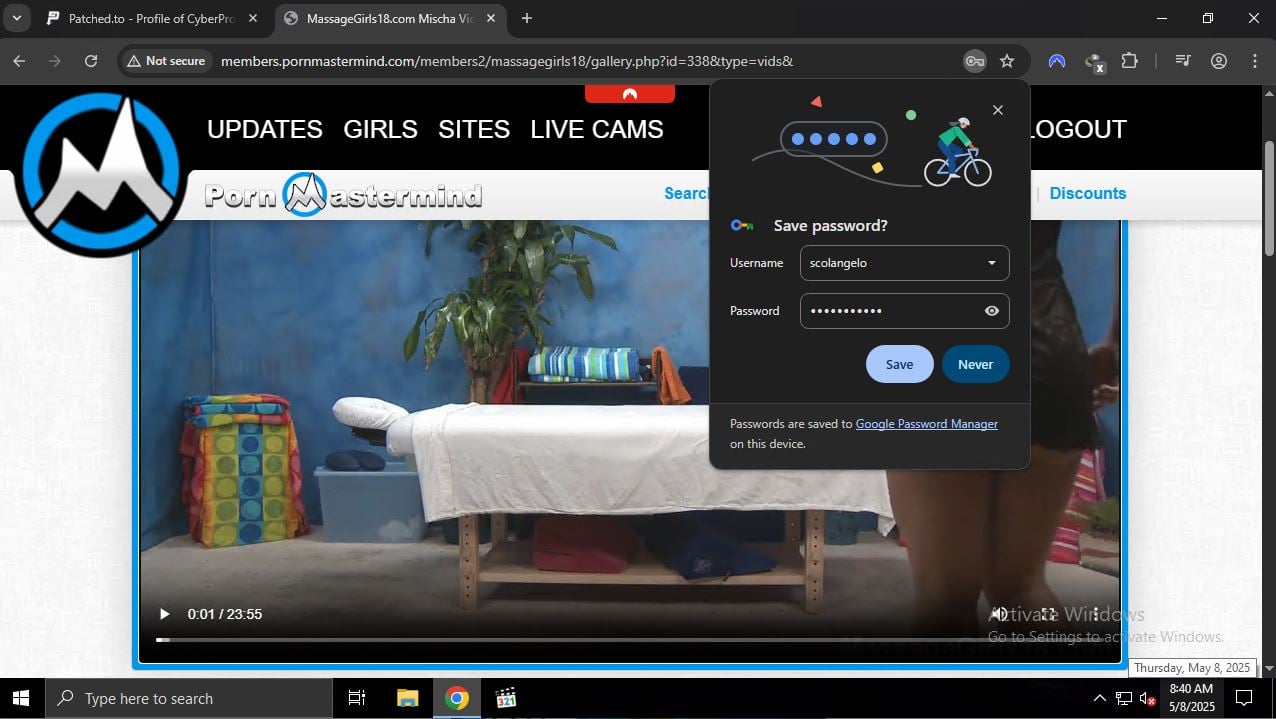Open the taskbar clock and date
Viewport: 1276px width, 719px height.
(1191, 698)
